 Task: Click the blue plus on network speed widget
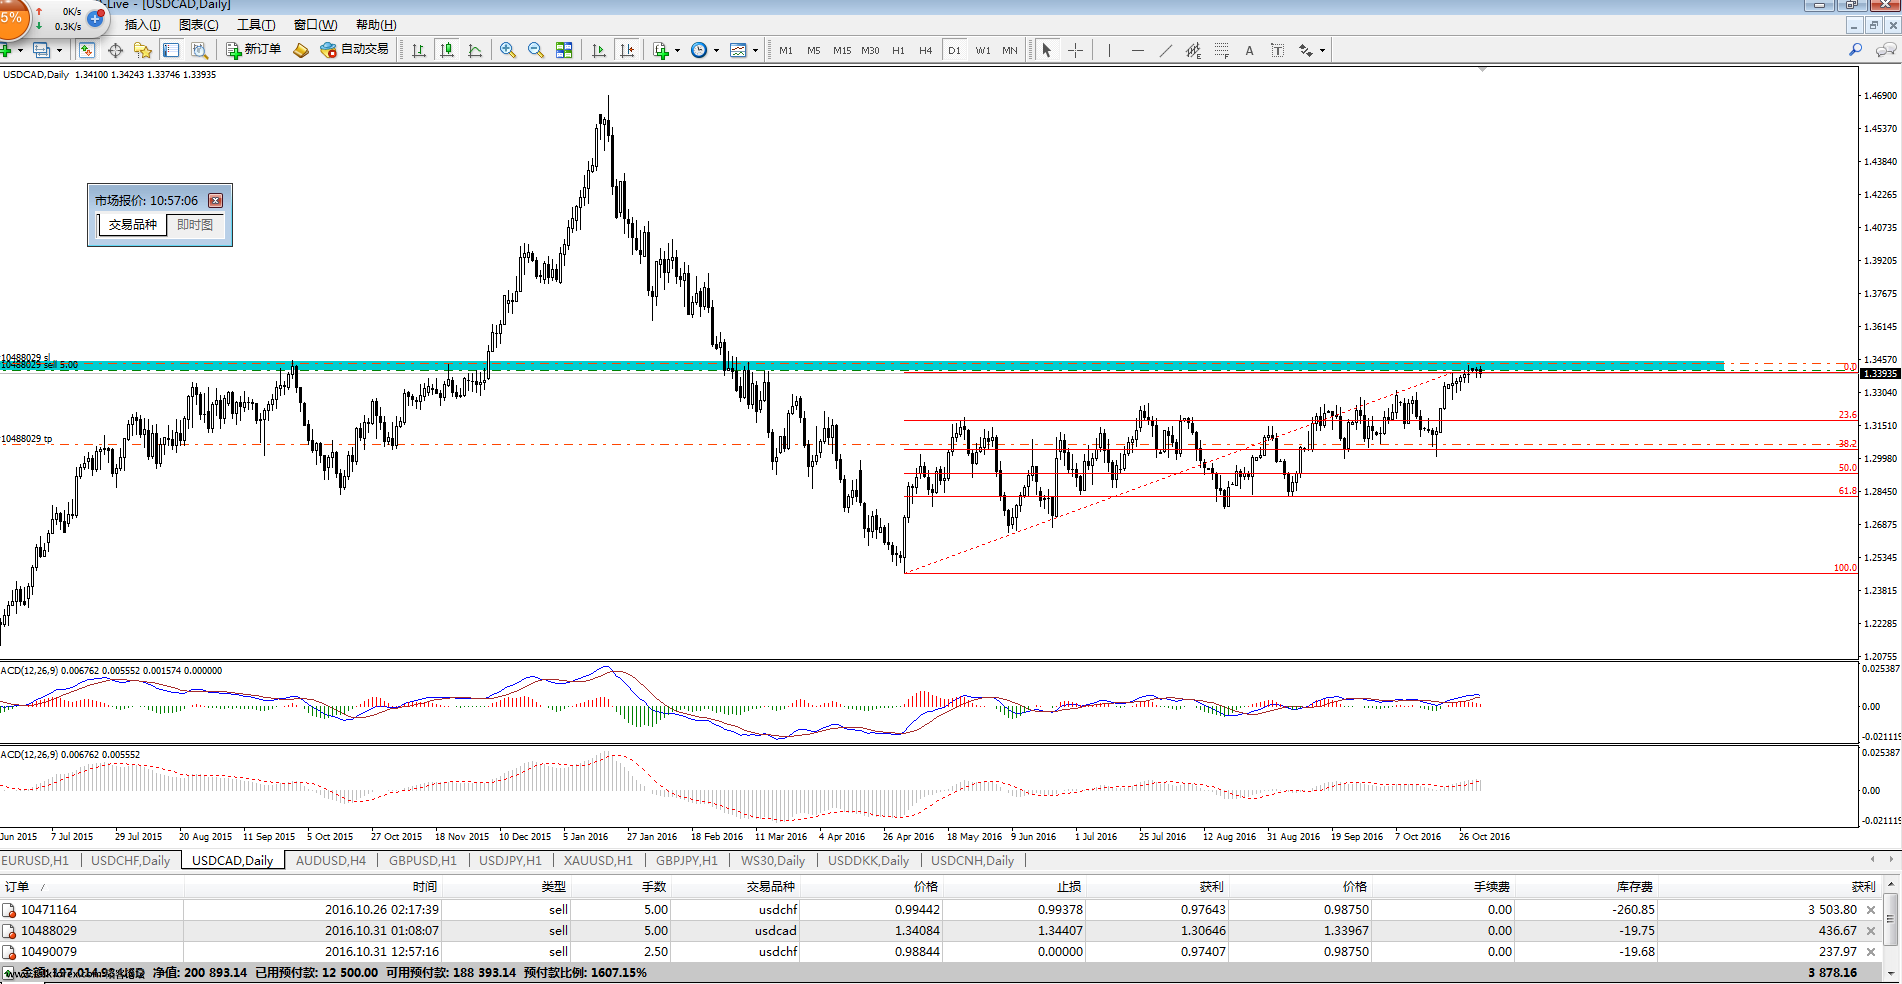(96, 18)
